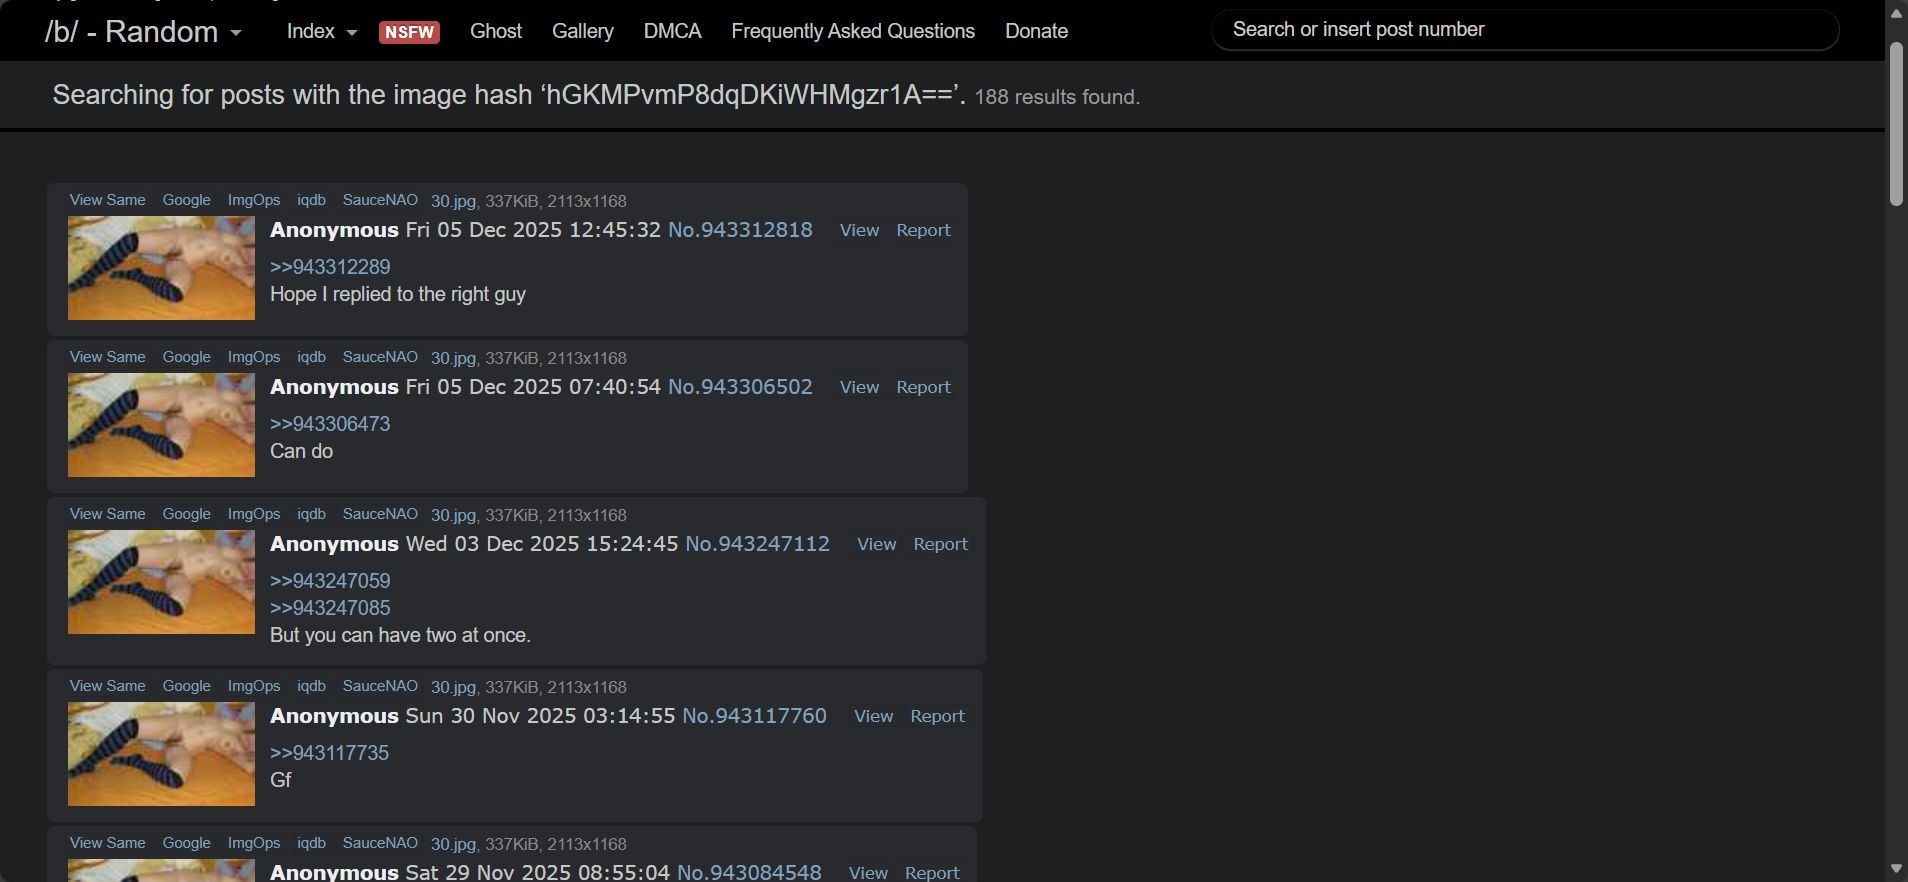Open iqdb for post No.943312818
This screenshot has width=1908, height=882.
tap(311, 200)
